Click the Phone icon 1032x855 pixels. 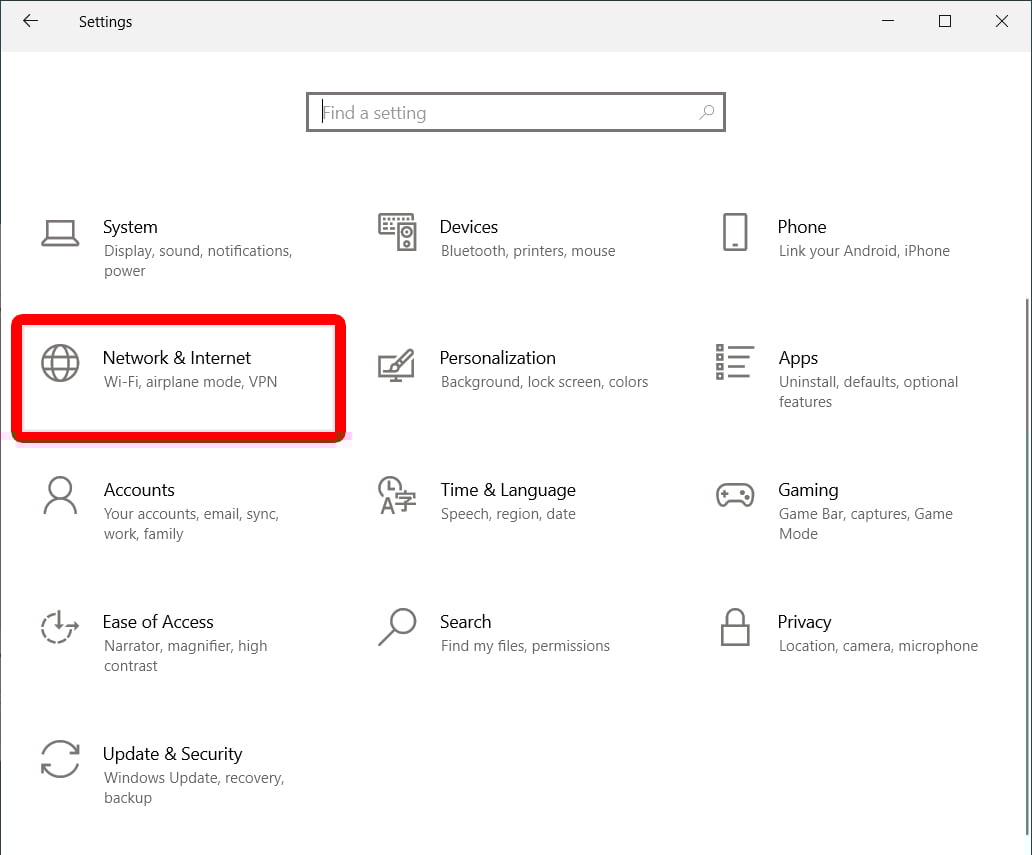click(735, 232)
